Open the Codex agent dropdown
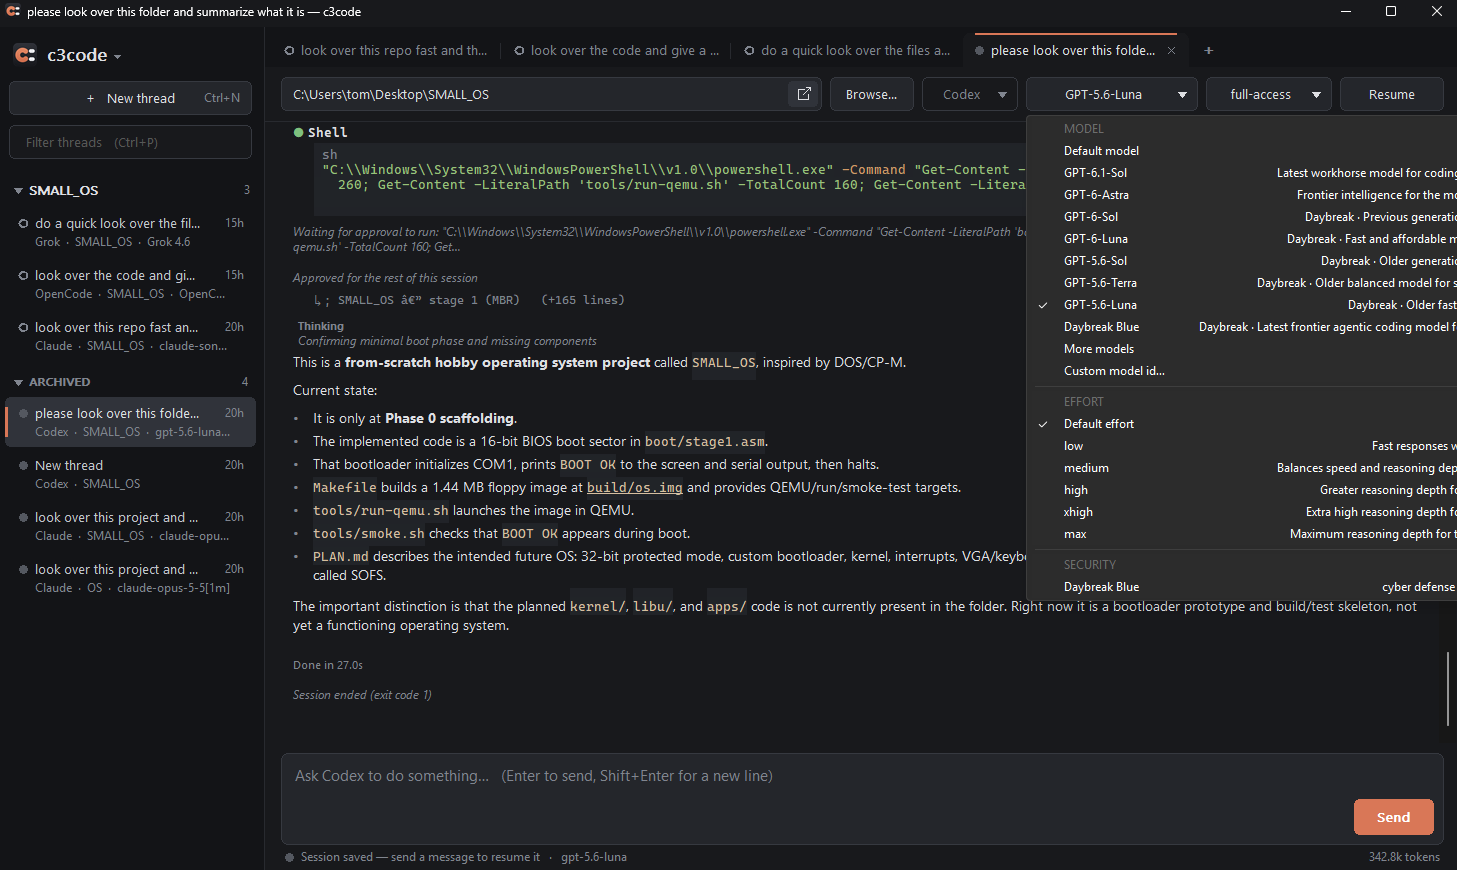The height and width of the screenshot is (870, 1457). (x=969, y=94)
